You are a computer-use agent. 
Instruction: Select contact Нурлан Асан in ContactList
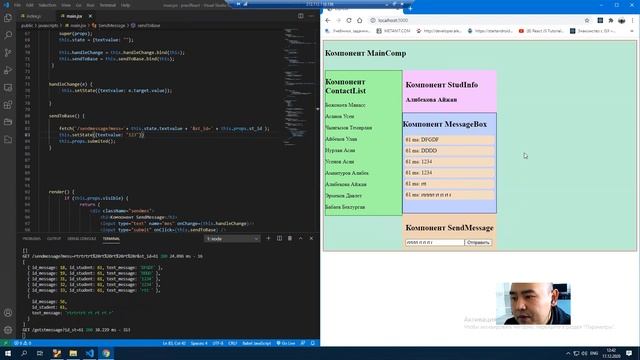pyautogui.click(x=340, y=150)
